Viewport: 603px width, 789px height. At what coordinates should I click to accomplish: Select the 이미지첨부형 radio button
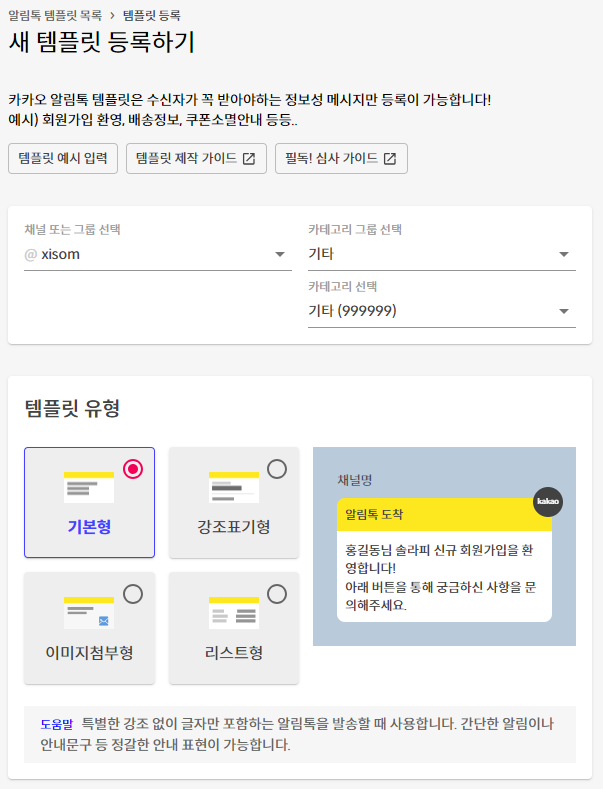(133, 594)
